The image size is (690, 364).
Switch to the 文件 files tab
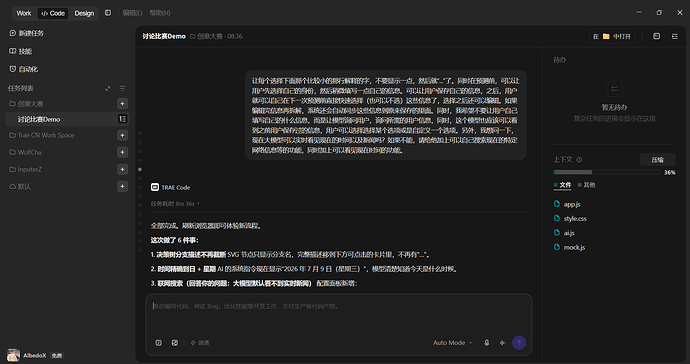(562, 185)
